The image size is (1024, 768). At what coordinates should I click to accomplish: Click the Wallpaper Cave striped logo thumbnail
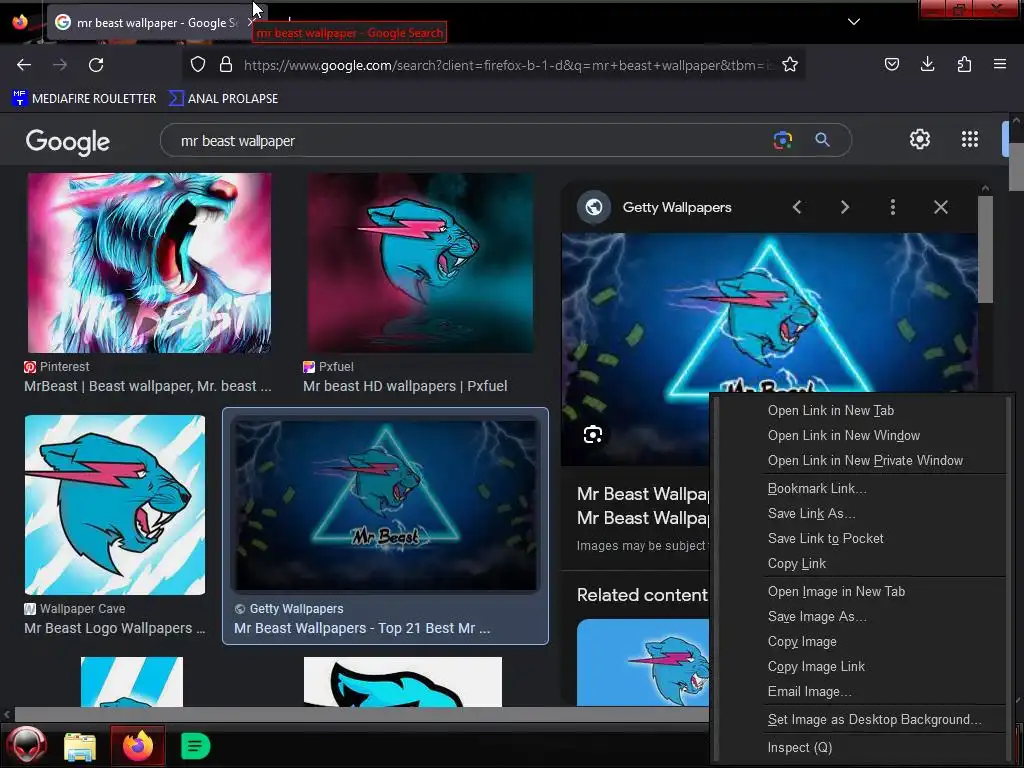tap(115, 505)
